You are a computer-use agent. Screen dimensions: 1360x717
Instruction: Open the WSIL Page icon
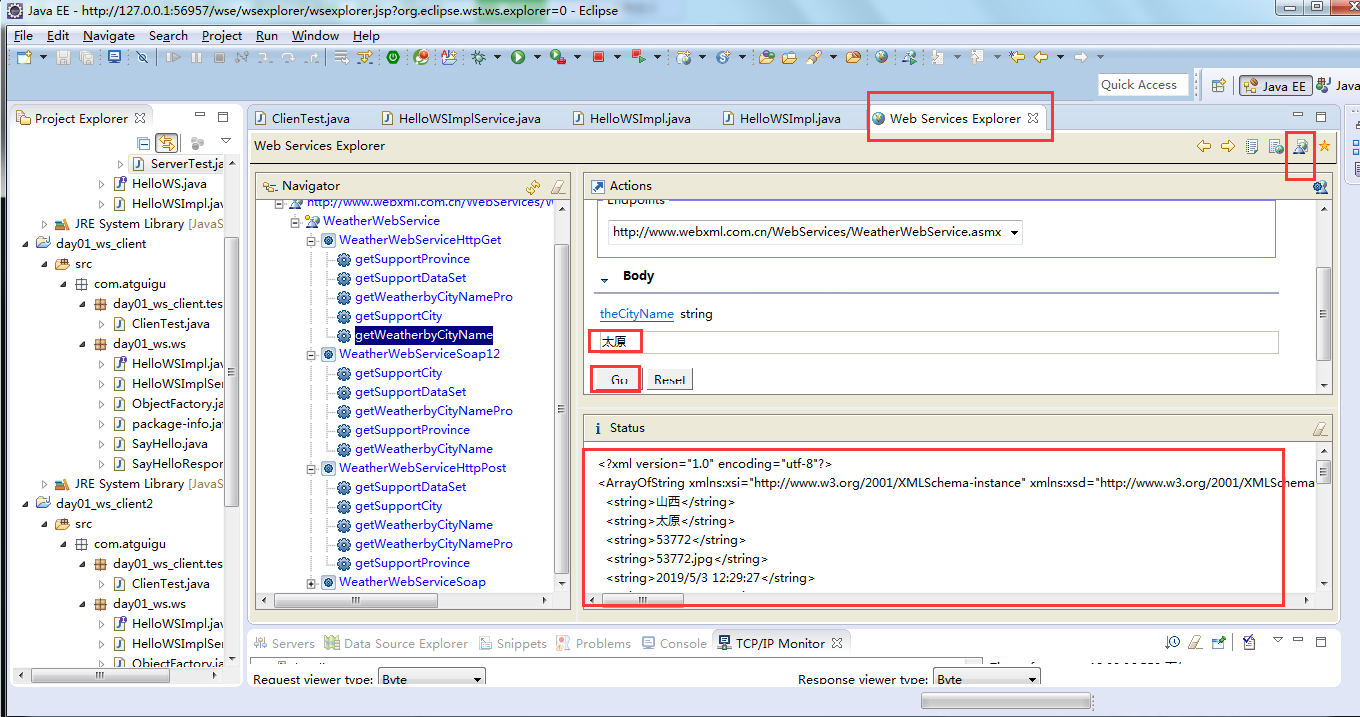coord(1276,146)
